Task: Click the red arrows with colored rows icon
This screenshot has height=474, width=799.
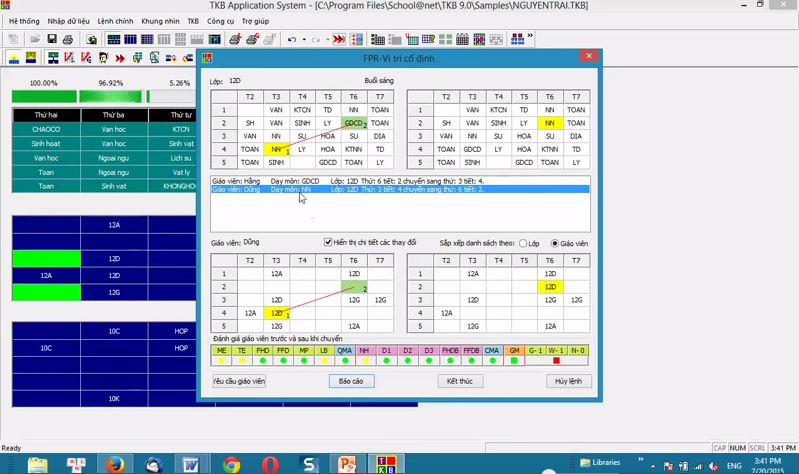Action: point(356,39)
